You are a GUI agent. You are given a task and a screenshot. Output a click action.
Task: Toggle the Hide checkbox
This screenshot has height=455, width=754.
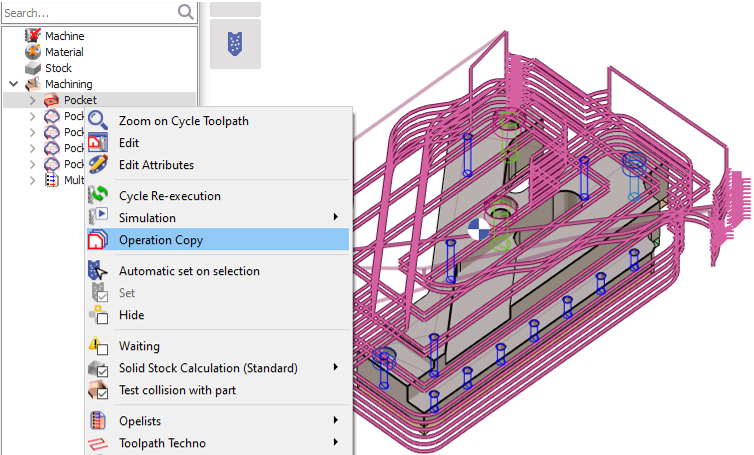(x=99, y=315)
